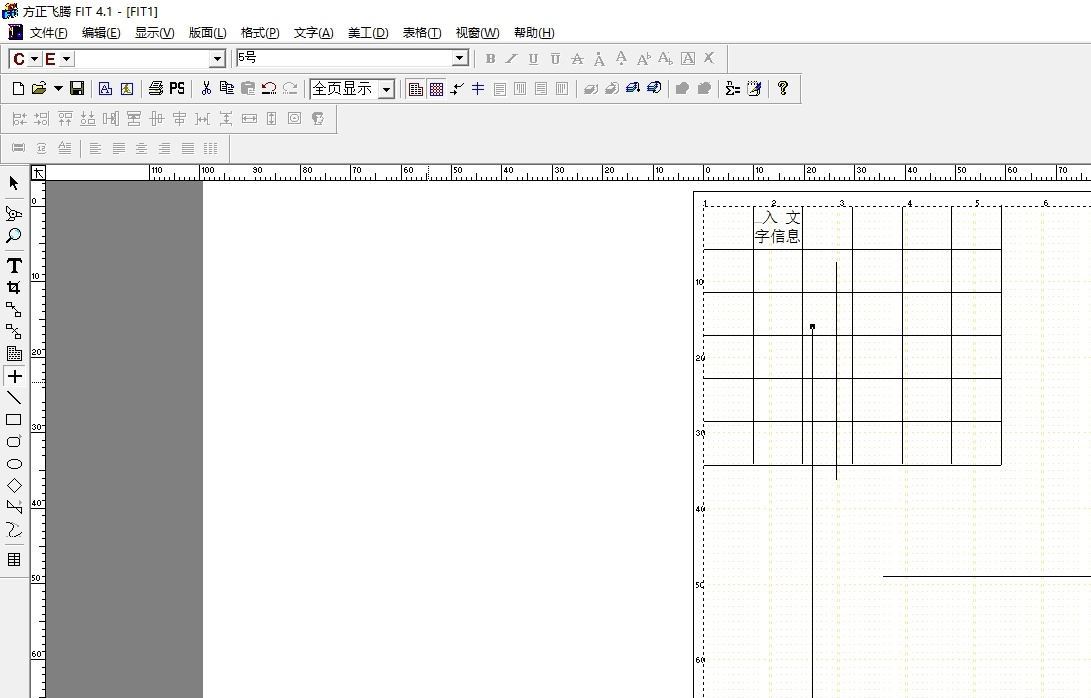Click the sigma formula icon
The height and width of the screenshot is (698, 1091).
(733, 88)
